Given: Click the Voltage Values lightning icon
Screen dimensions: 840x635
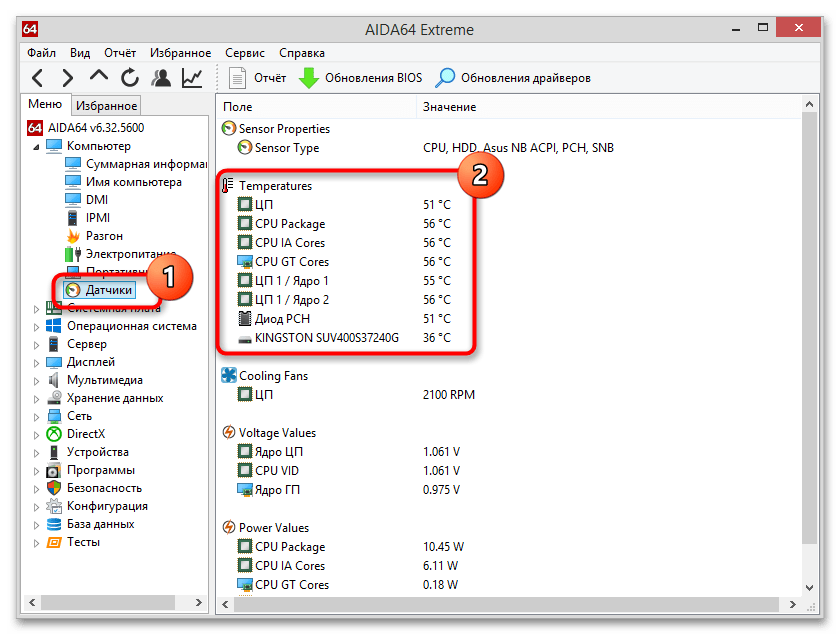Looking at the screenshot, I should click(229, 432).
